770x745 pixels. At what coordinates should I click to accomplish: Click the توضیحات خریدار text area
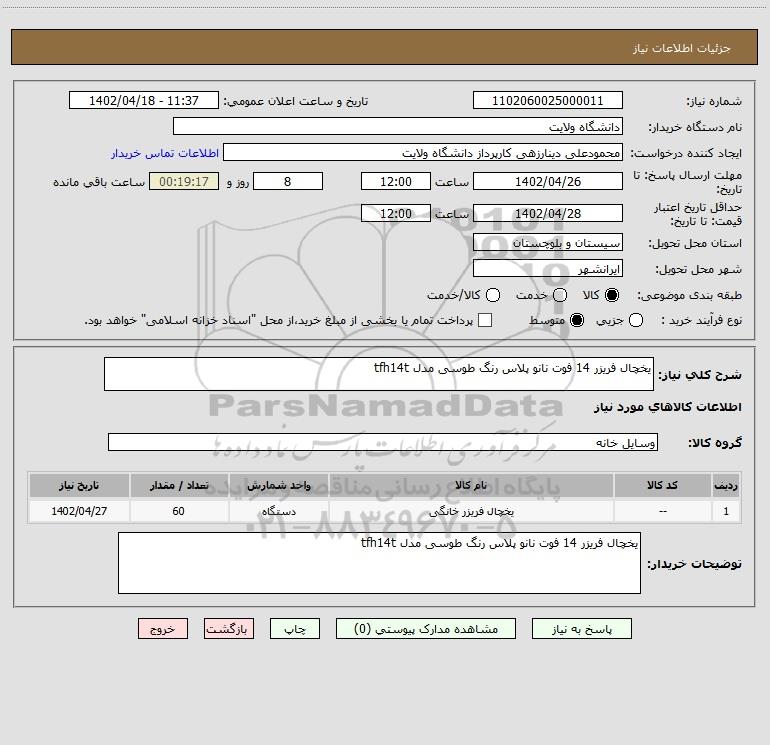(x=379, y=563)
